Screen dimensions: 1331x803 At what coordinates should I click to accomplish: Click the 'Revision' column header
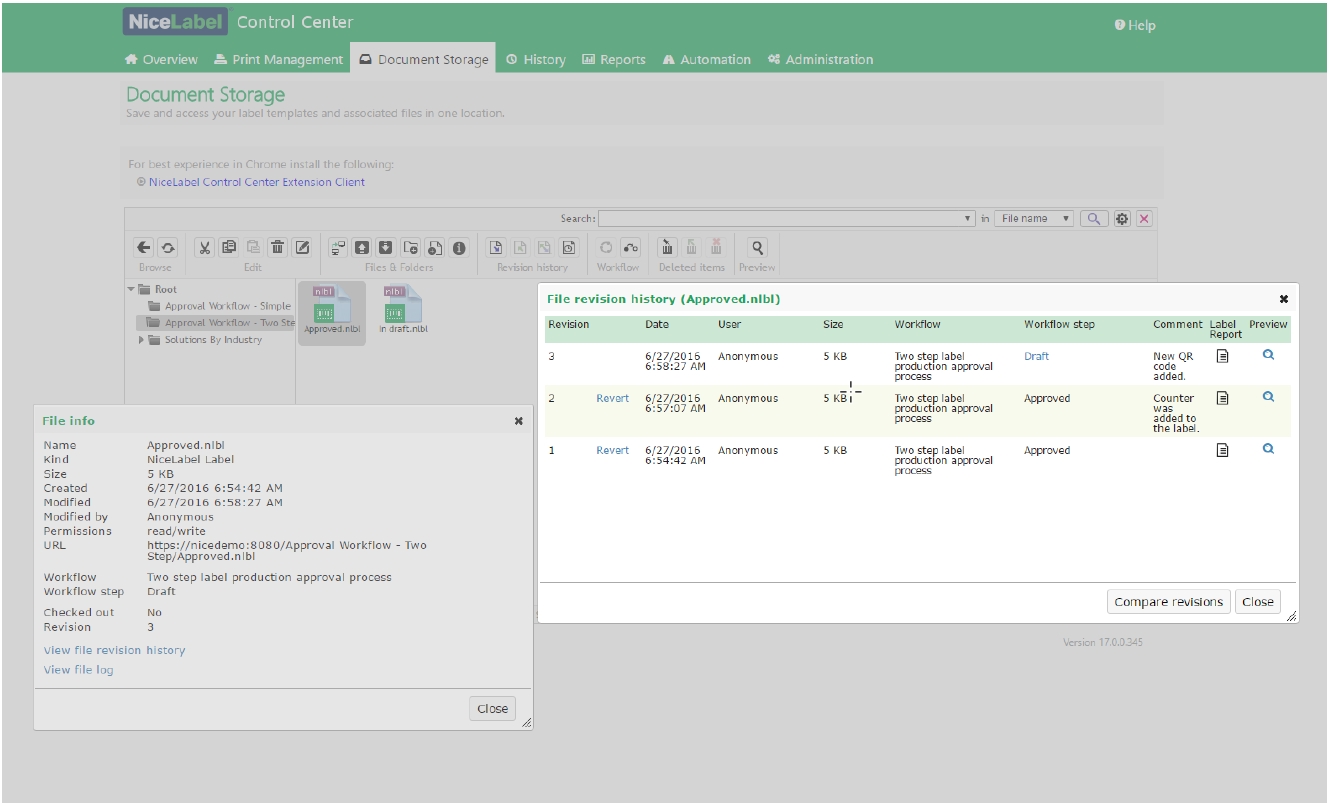point(569,325)
